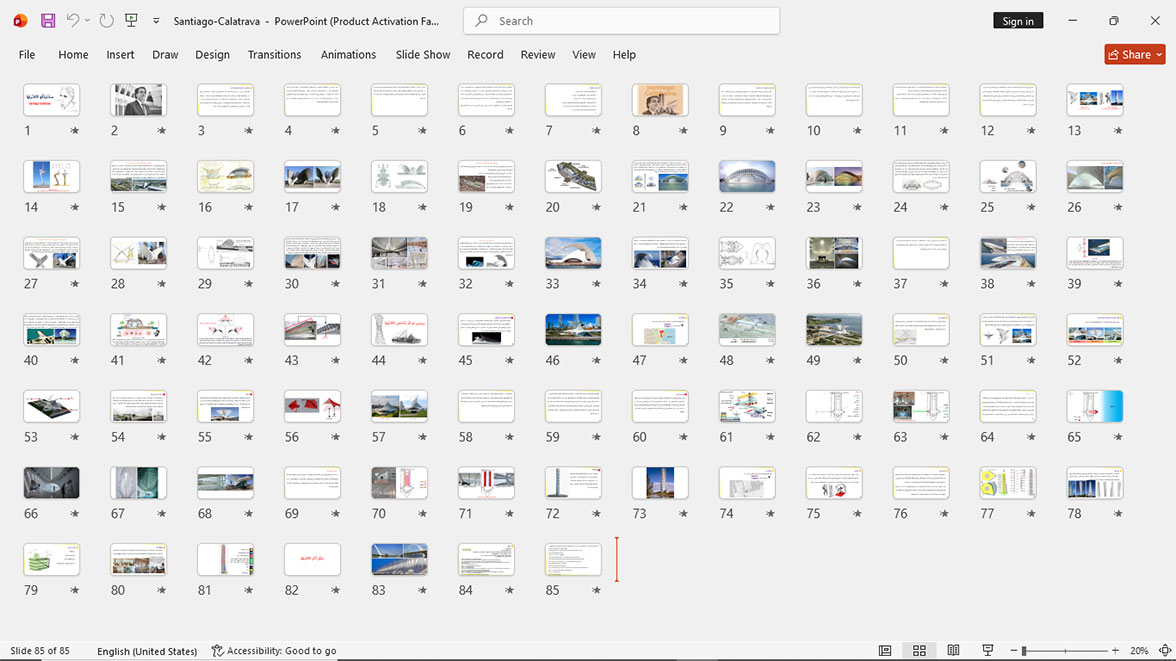This screenshot has height=661, width=1176.
Task: Open the Slide Show ribbon tab
Action: [x=423, y=55]
